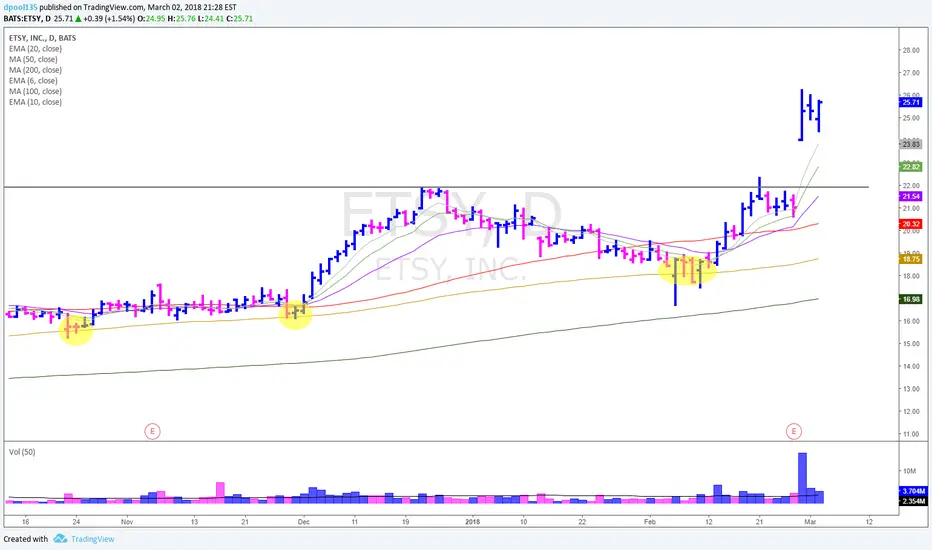Click the 15.00 price axis label

[x=911, y=344]
